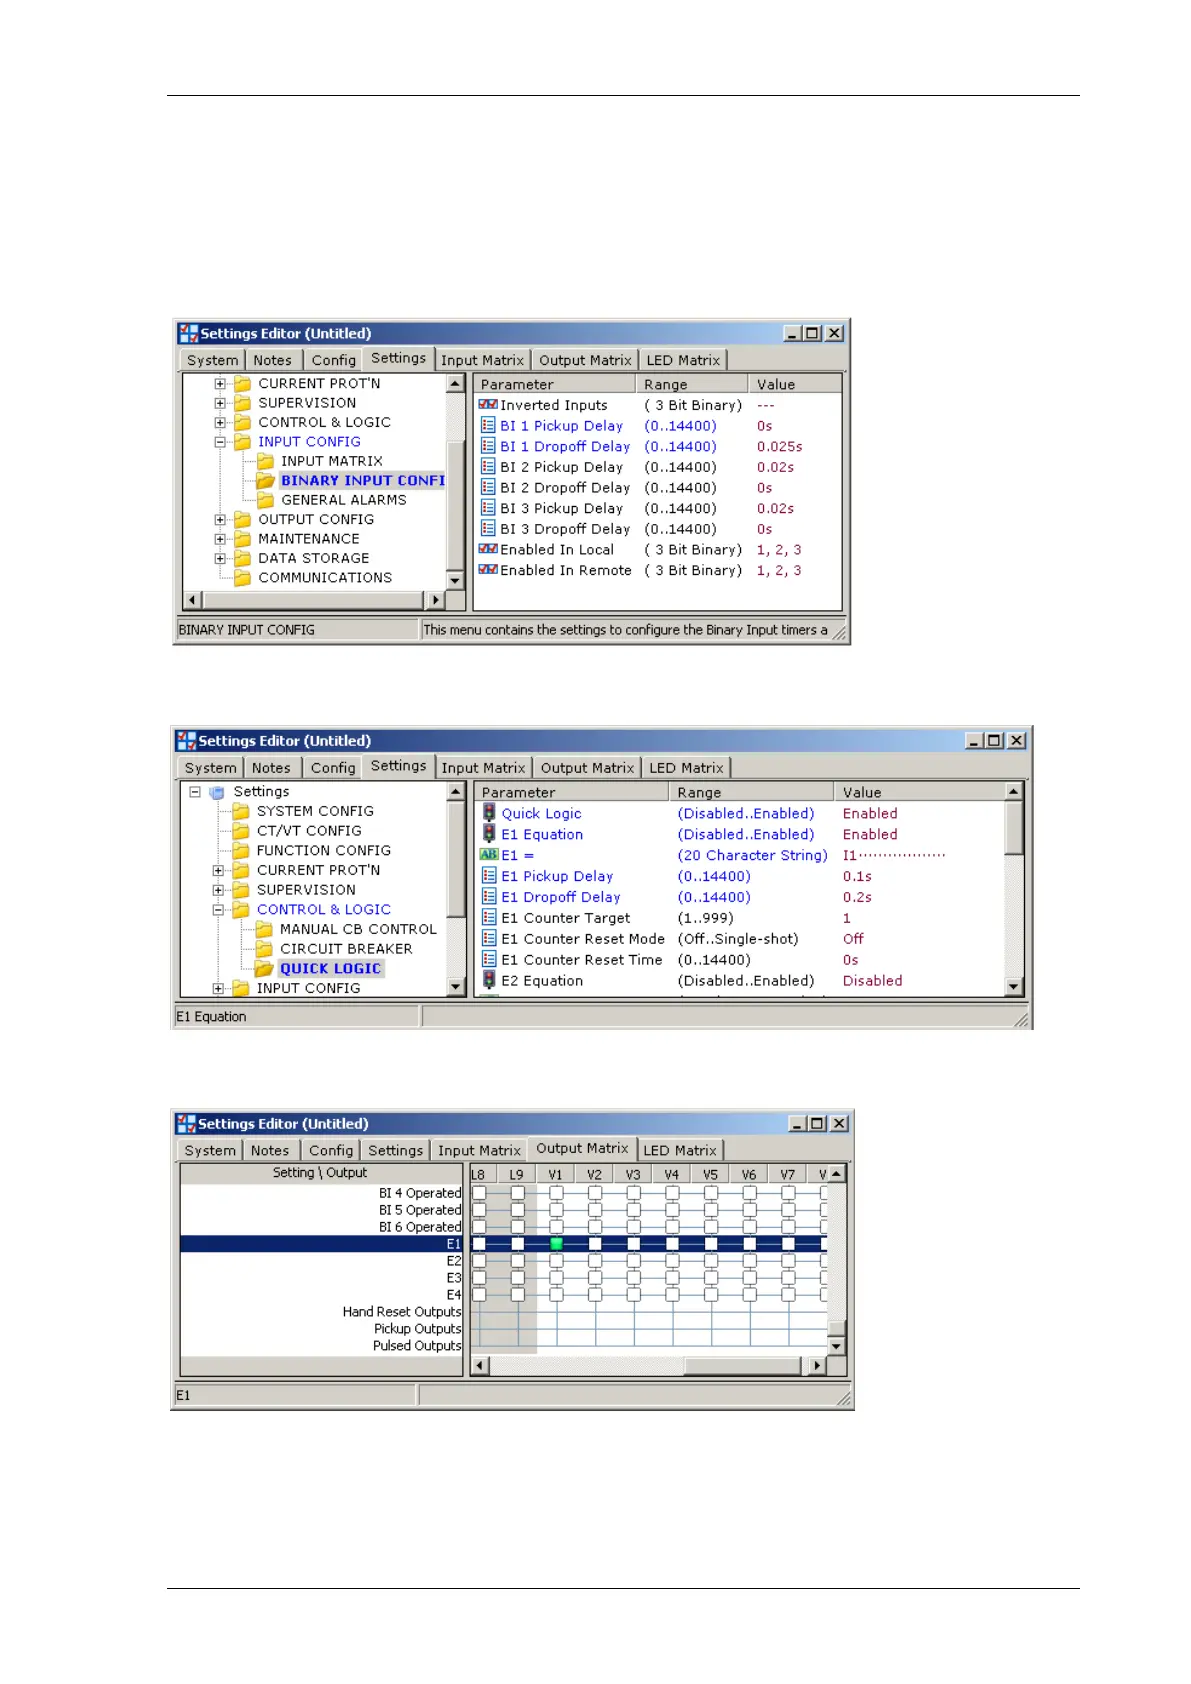Screen dimensions: 1191x1684
Task: Click the Quick Logic traffic-light icon in parameter list
Action: coord(489,813)
